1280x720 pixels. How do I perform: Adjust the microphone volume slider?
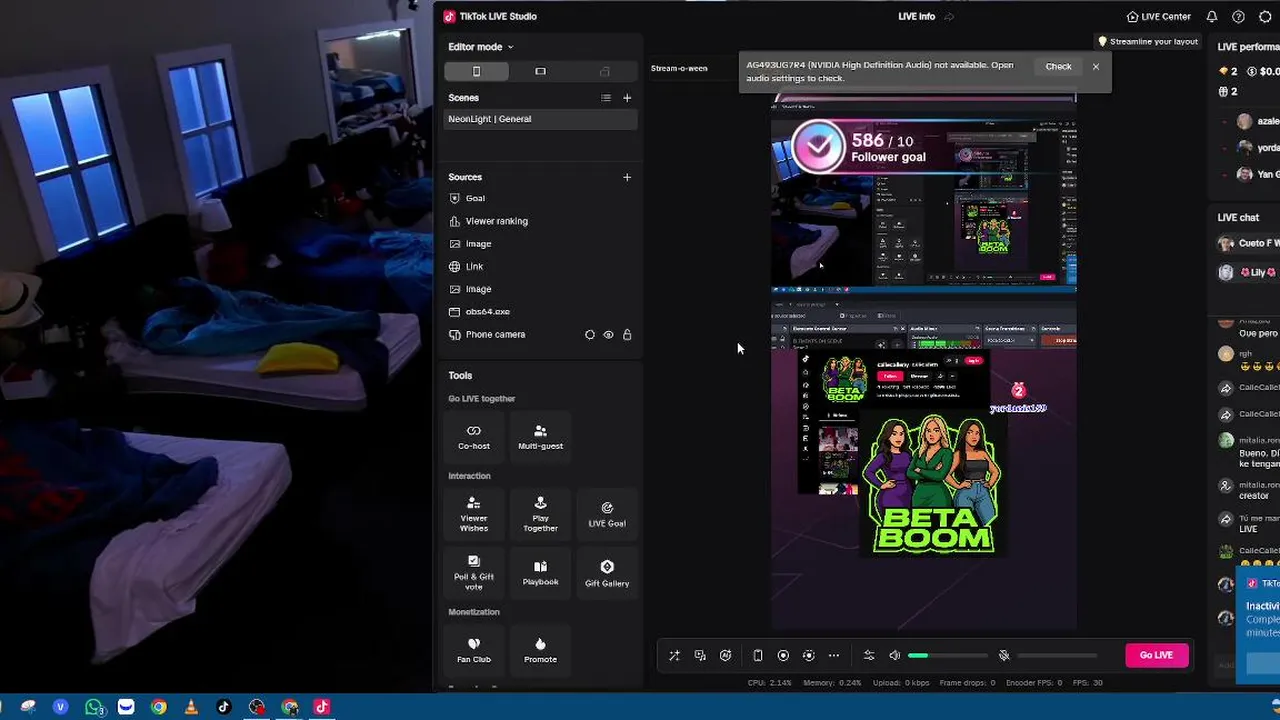(1057, 656)
